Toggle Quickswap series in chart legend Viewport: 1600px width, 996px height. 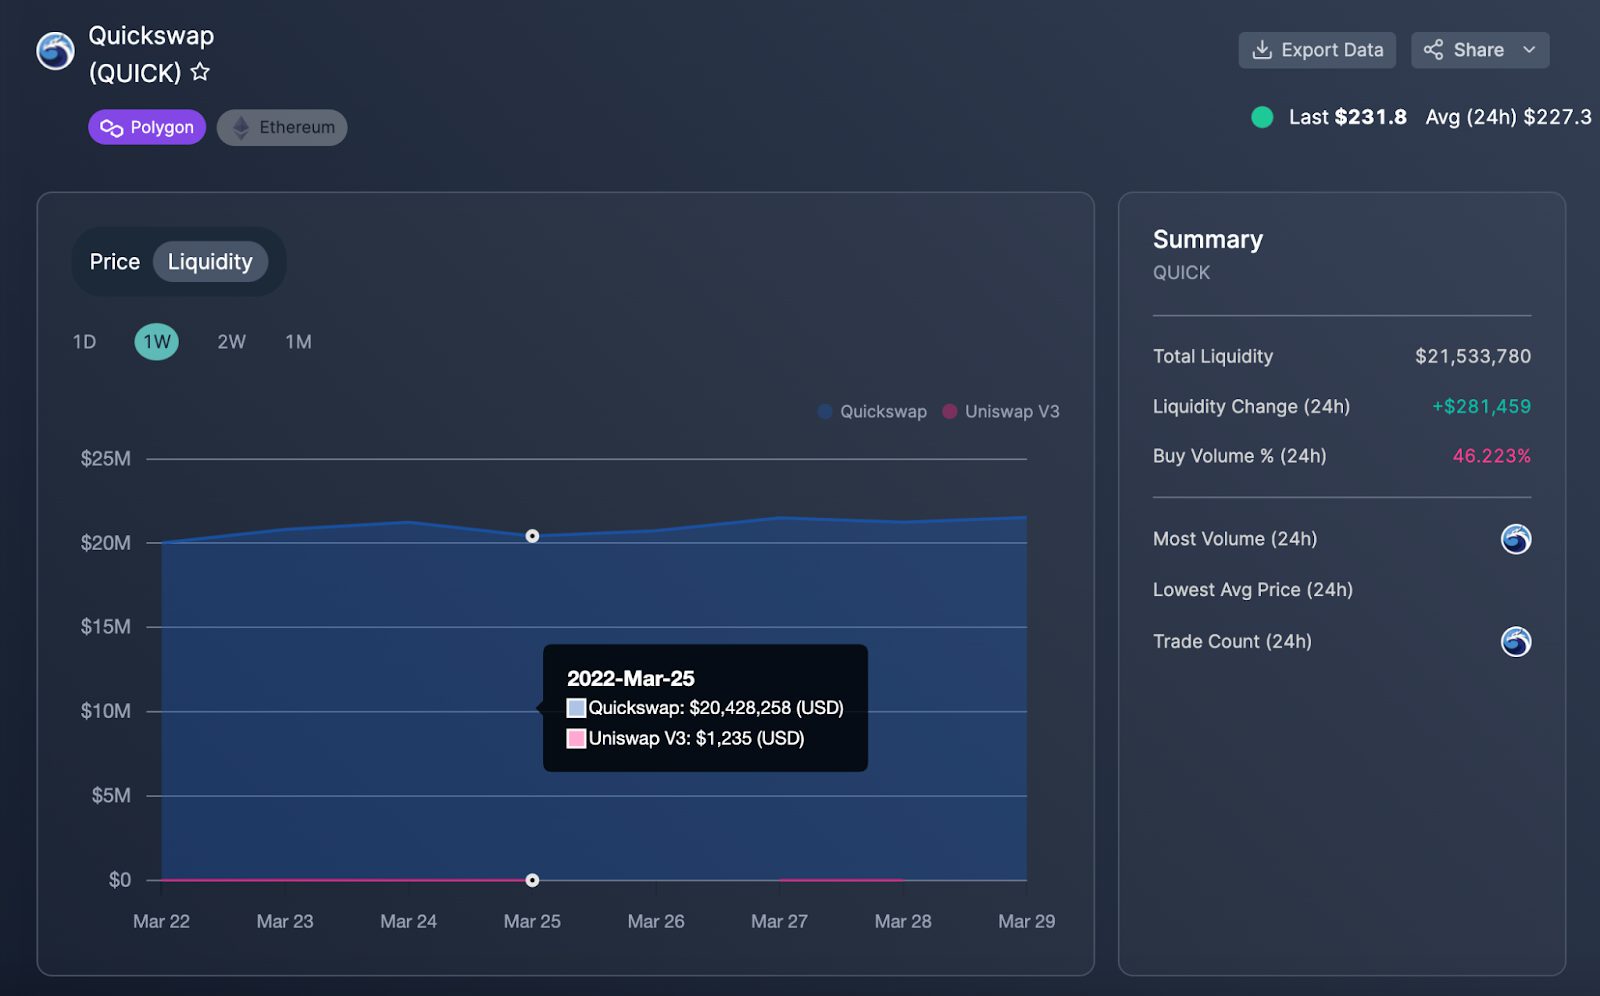872,412
